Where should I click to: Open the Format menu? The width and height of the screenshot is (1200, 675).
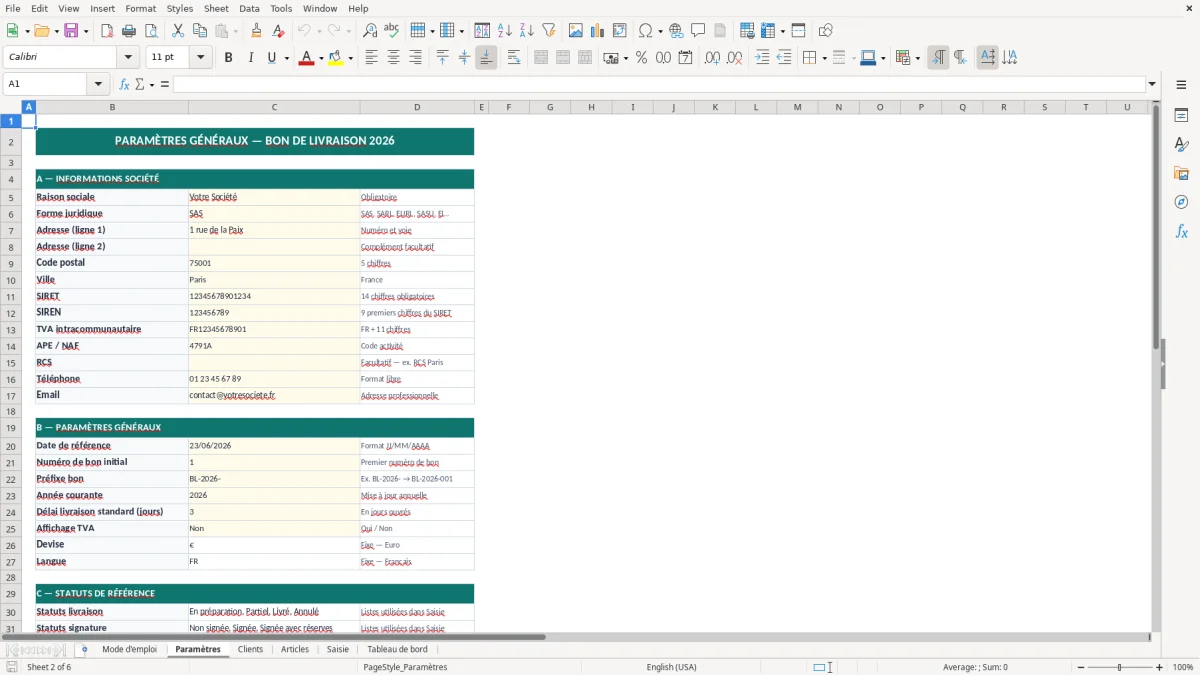click(141, 8)
